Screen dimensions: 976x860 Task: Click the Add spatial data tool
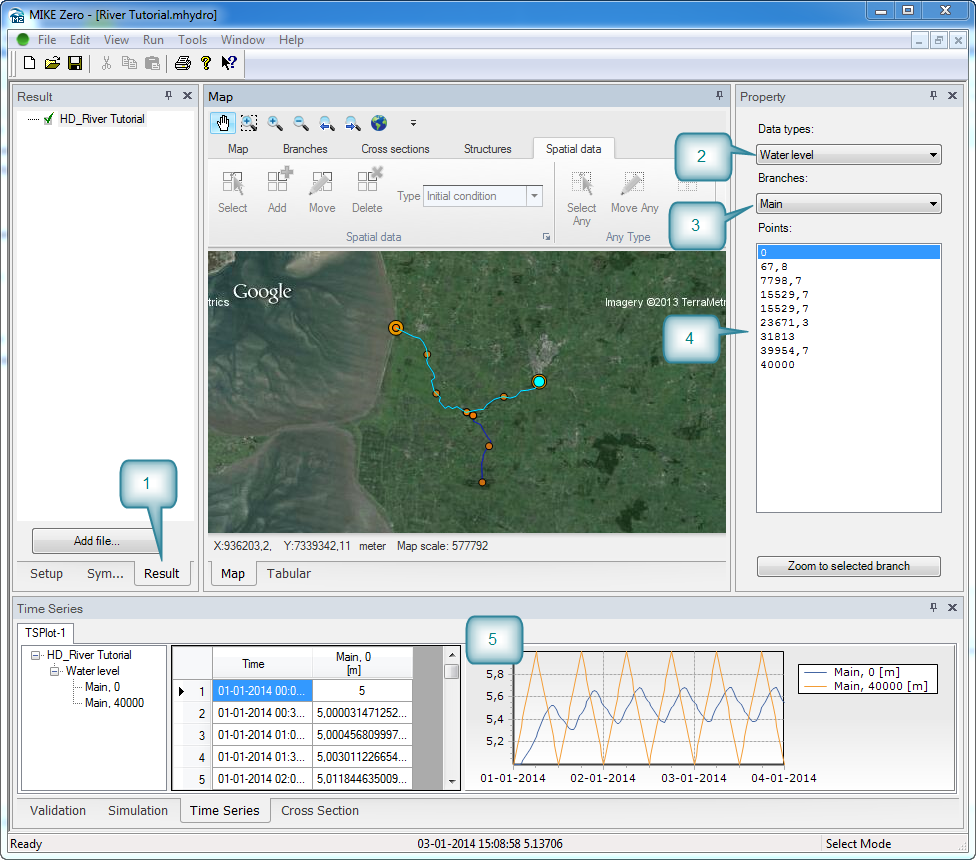[278, 192]
